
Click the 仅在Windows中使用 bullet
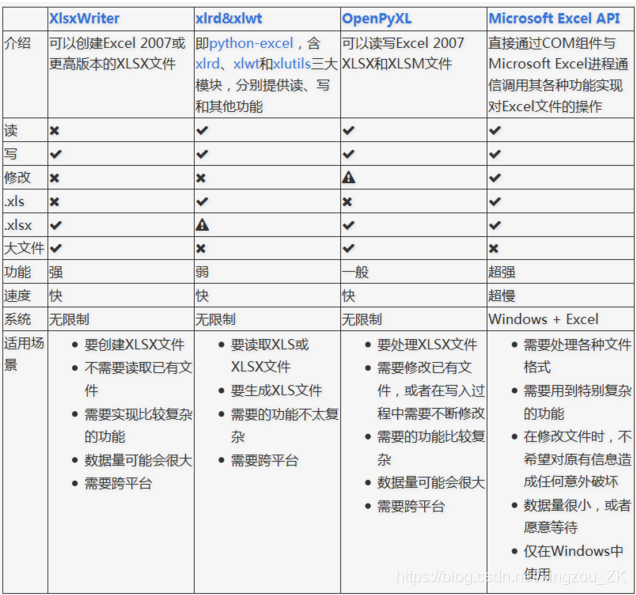573,562
